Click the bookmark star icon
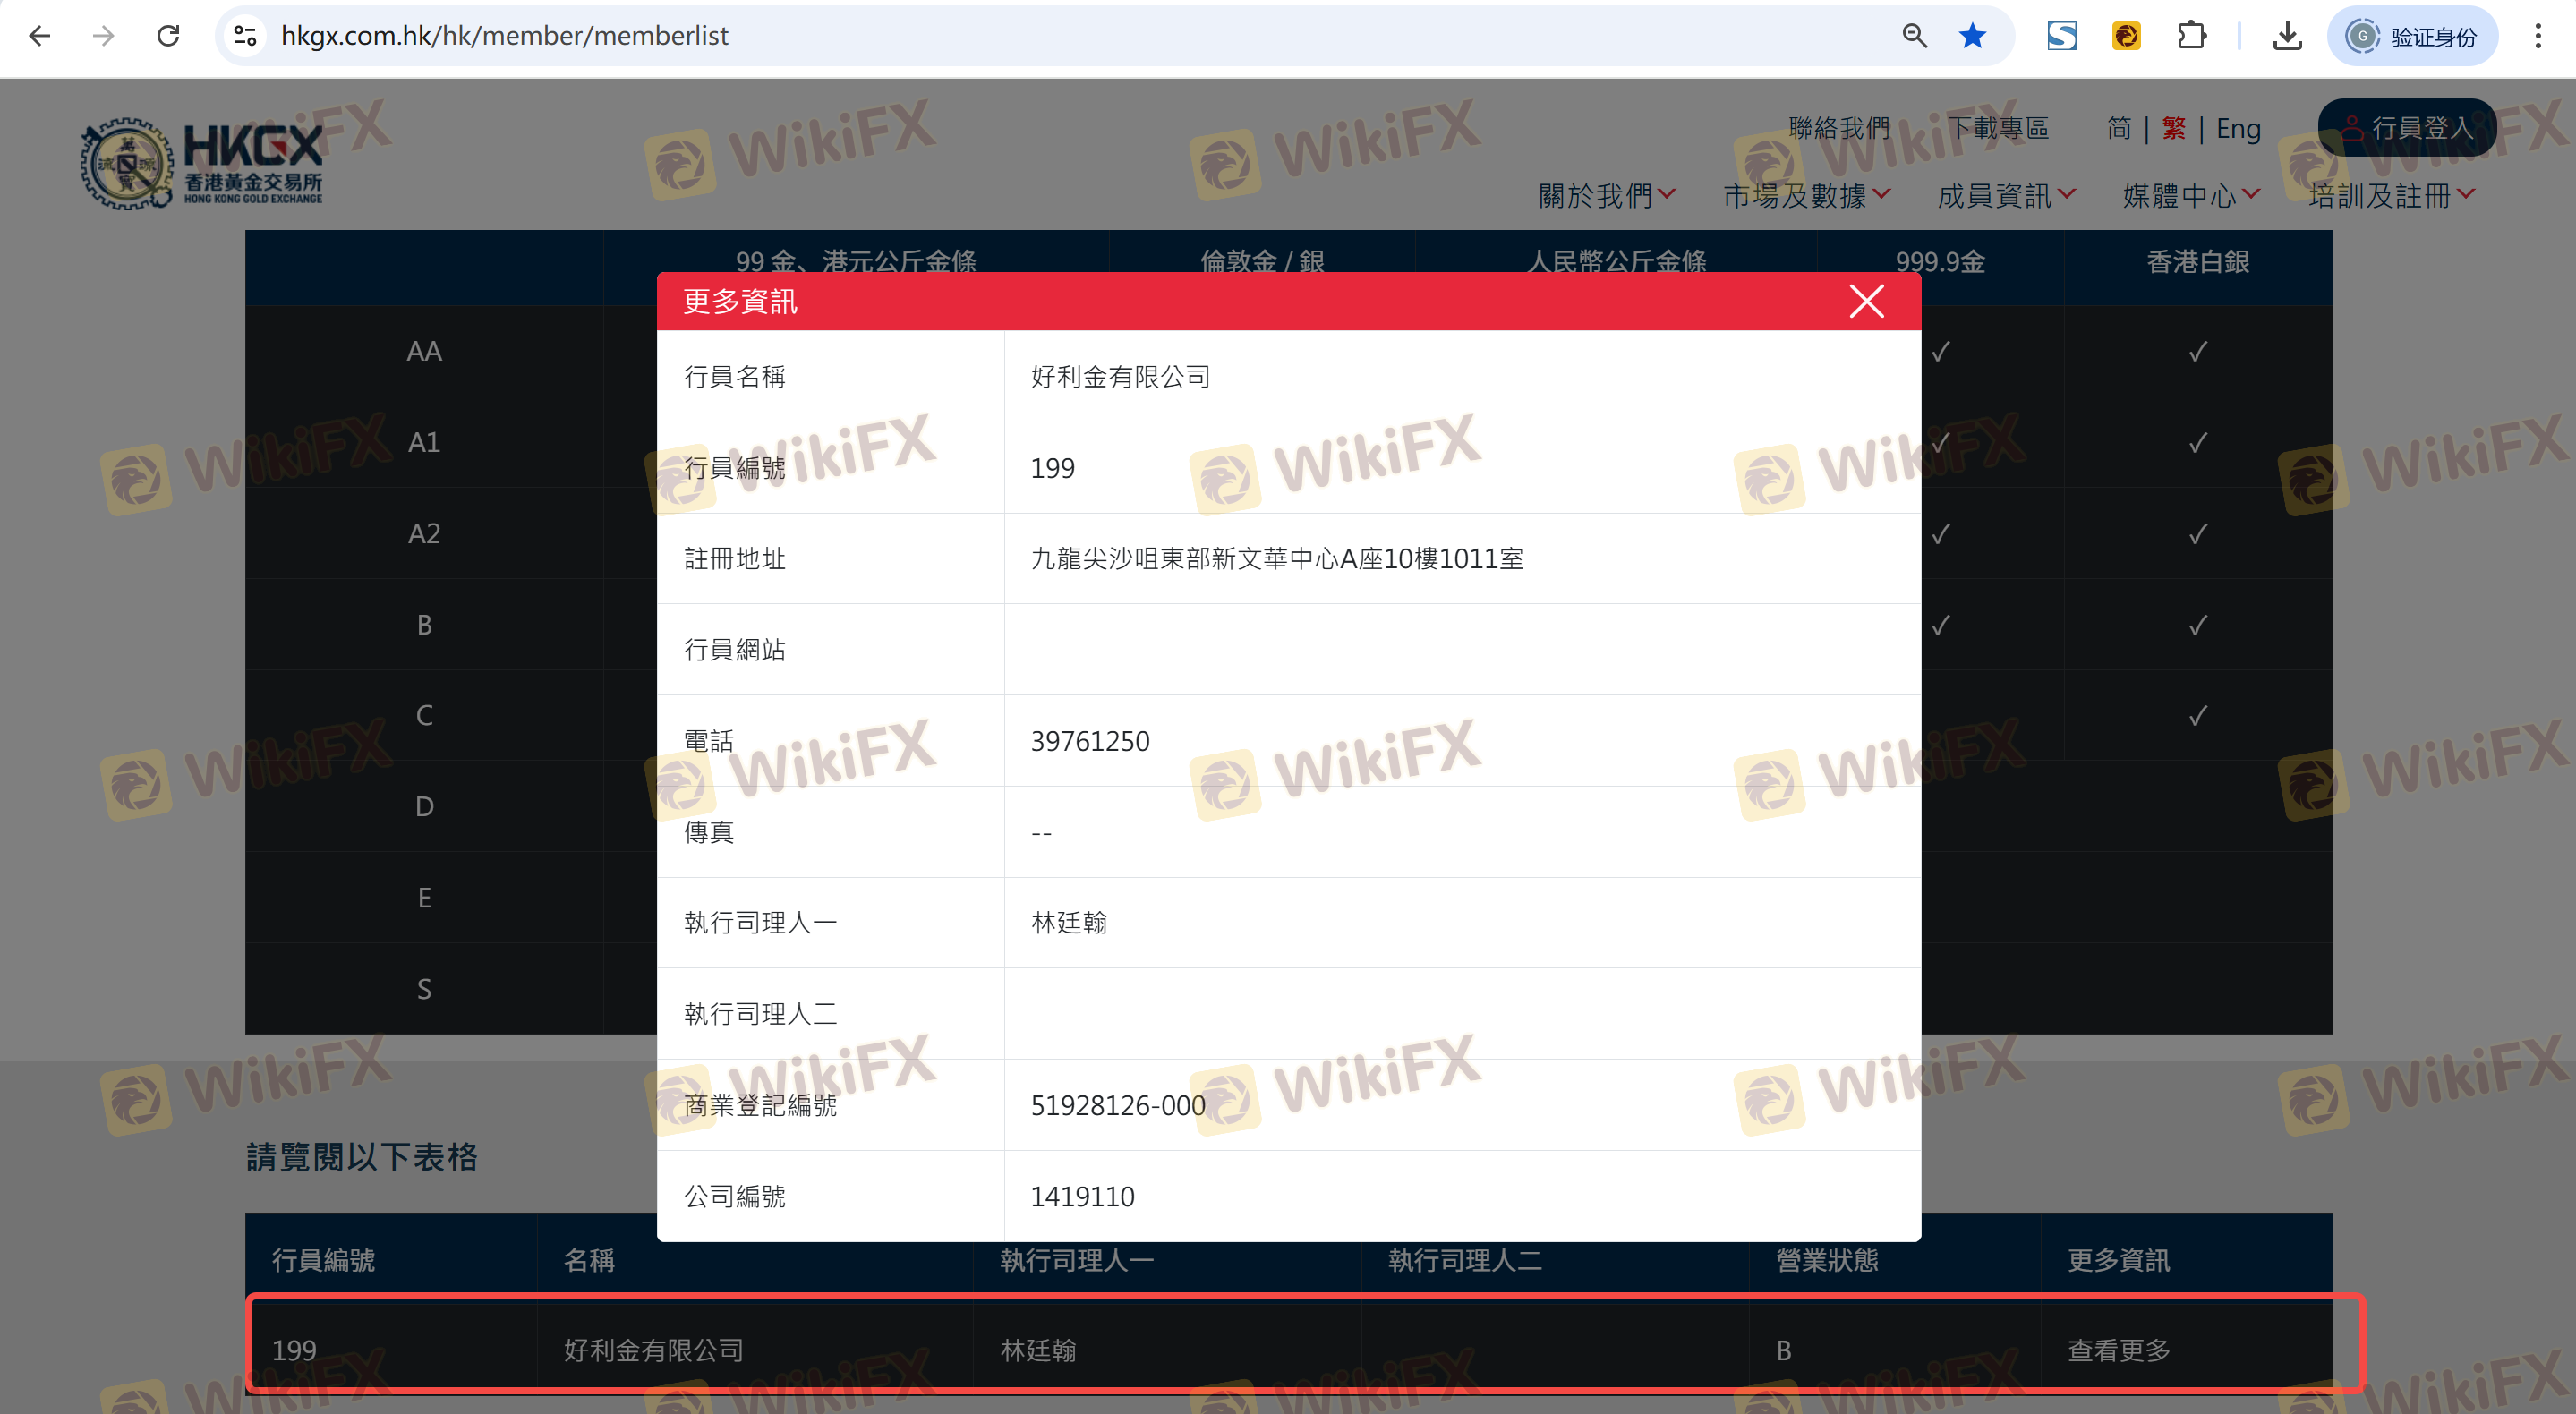 1972,36
